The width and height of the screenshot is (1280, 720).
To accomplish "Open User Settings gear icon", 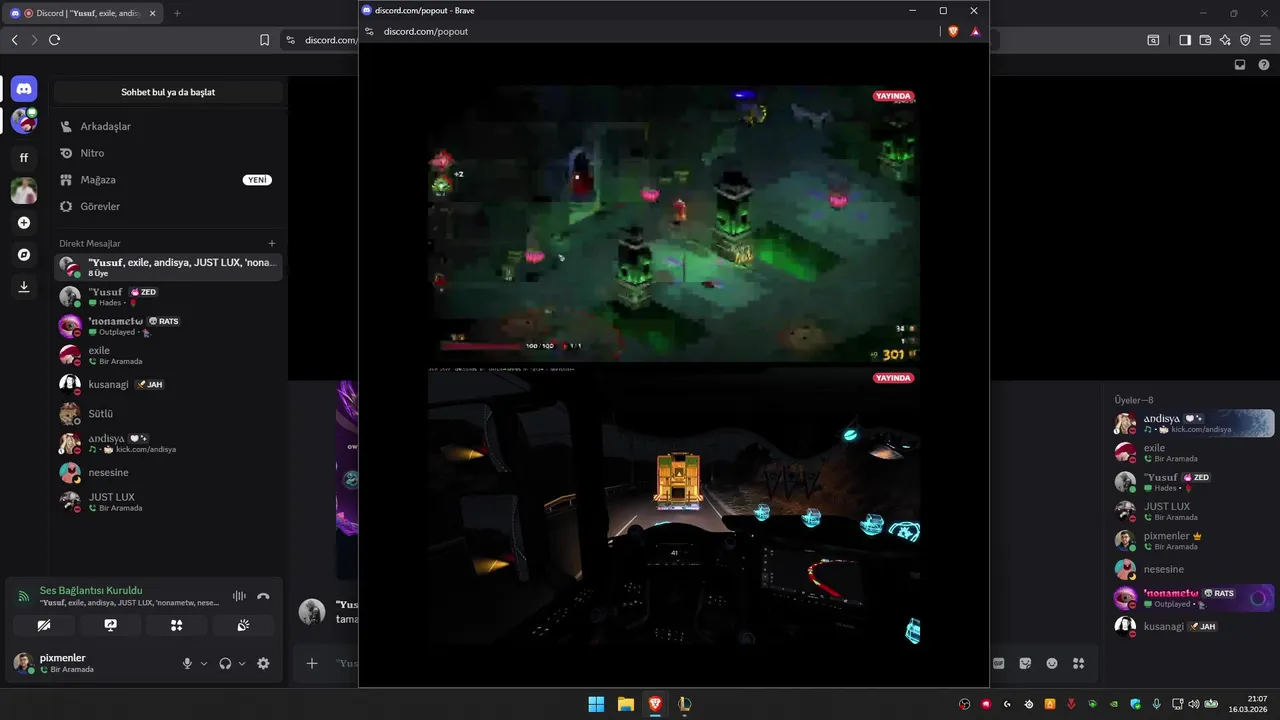I will (x=263, y=663).
